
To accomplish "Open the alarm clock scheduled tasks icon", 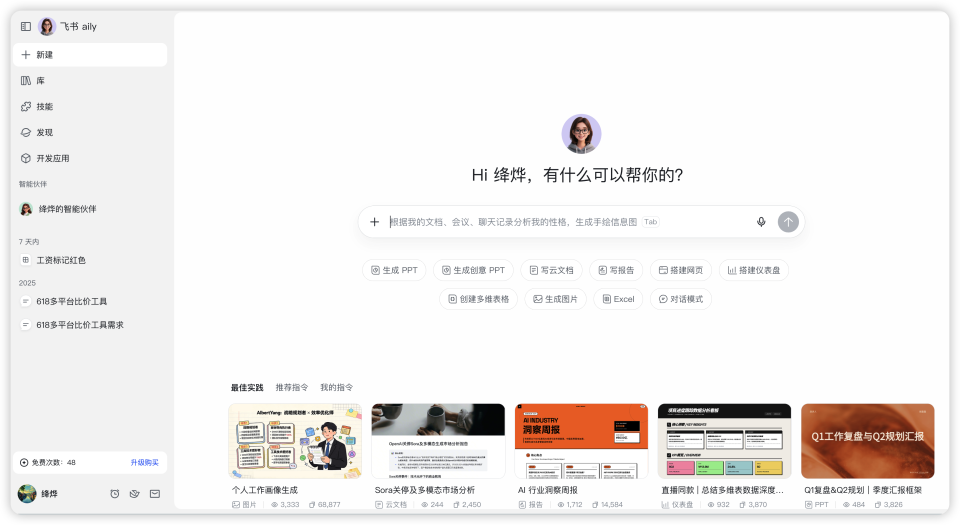I will pos(114,494).
